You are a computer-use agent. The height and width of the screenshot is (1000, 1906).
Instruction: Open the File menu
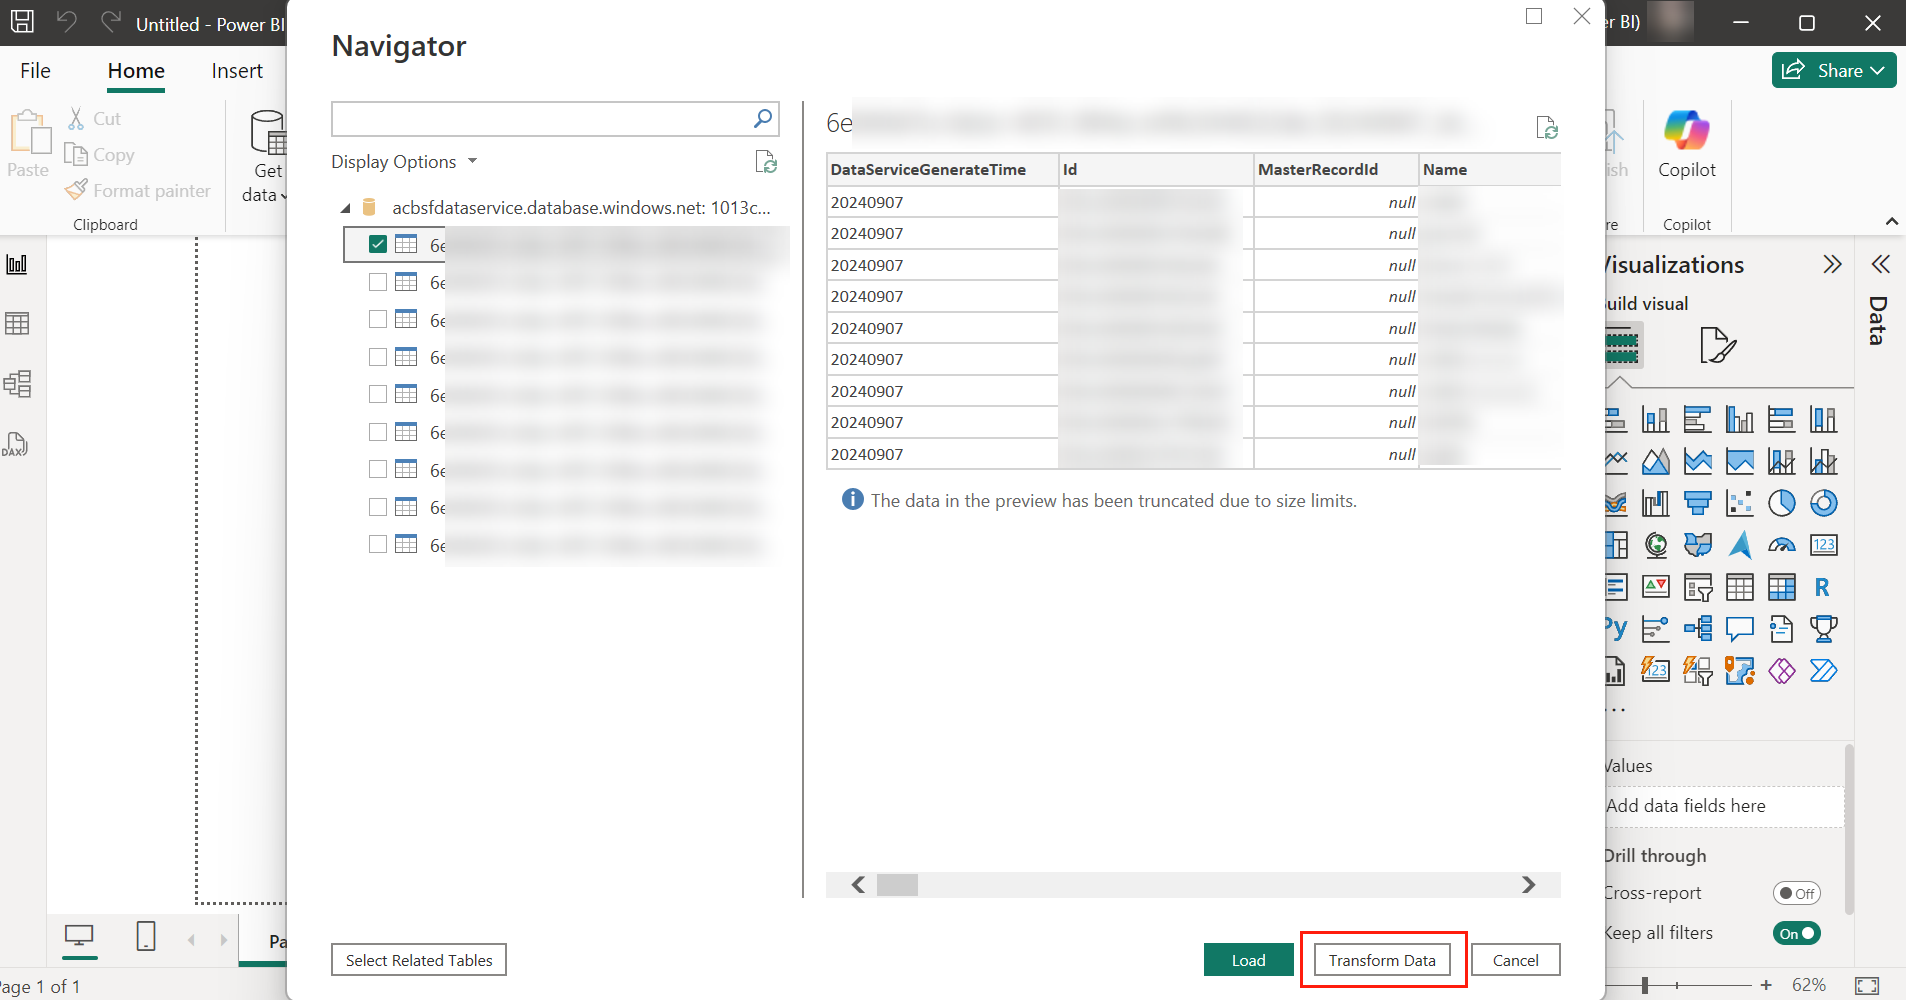(34, 70)
